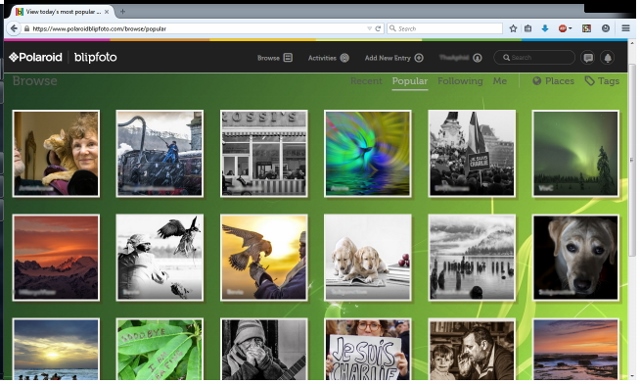Viewport: 640px width, 384px height.
Task: Open the sepia man and child photo
Action: [x=472, y=349]
